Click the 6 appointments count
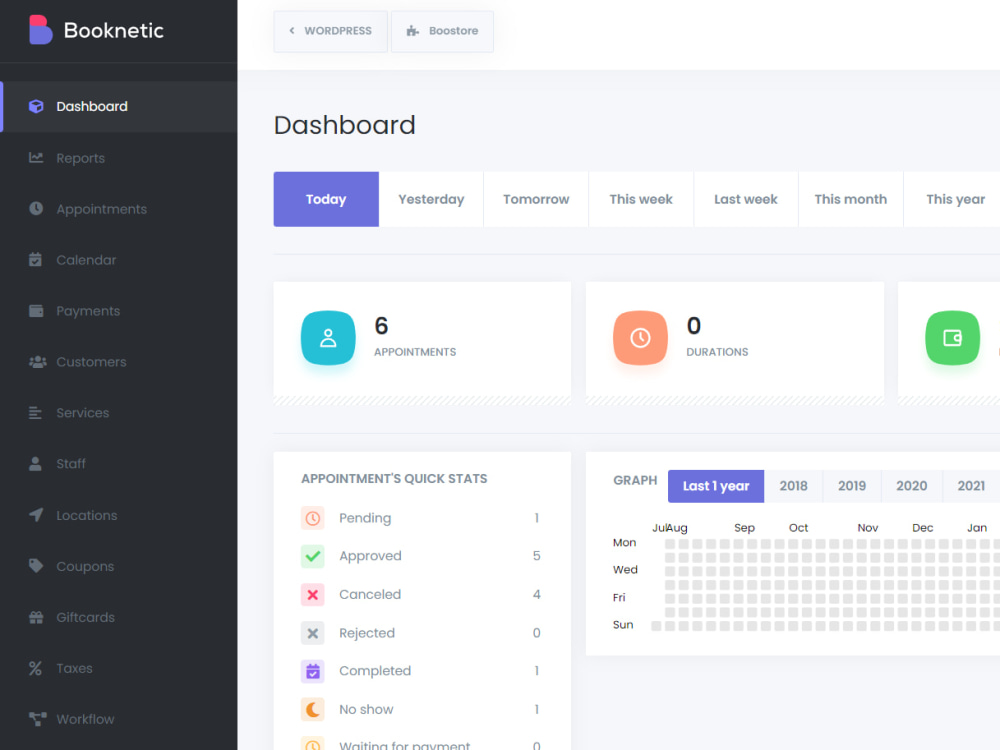1000x750 pixels. [381, 326]
